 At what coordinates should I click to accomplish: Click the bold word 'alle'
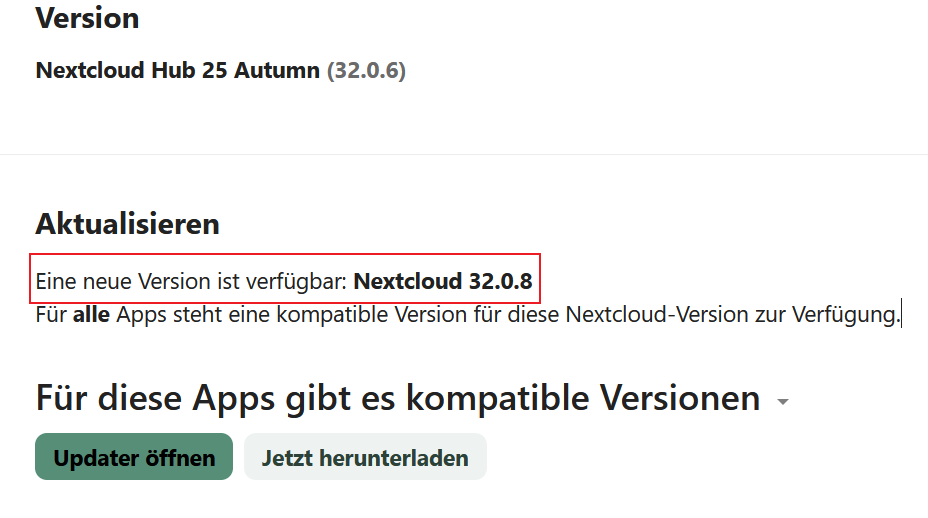click(92, 315)
